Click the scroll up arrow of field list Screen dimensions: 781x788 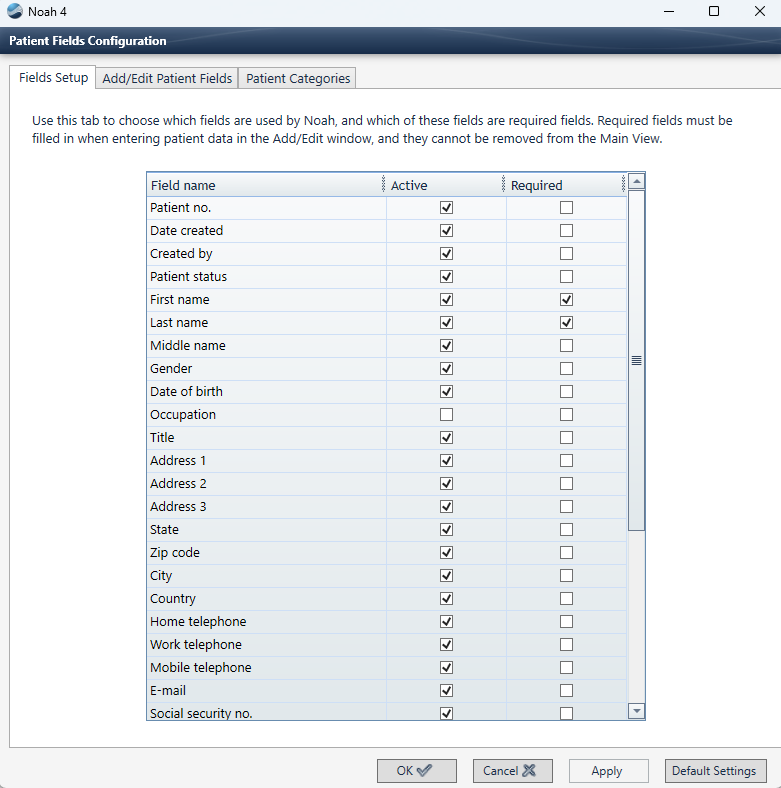636,181
